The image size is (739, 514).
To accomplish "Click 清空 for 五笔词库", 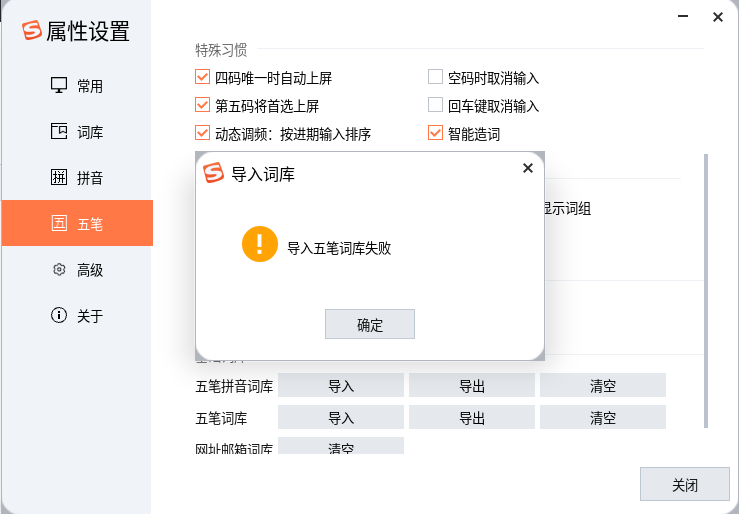I will tap(603, 417).
